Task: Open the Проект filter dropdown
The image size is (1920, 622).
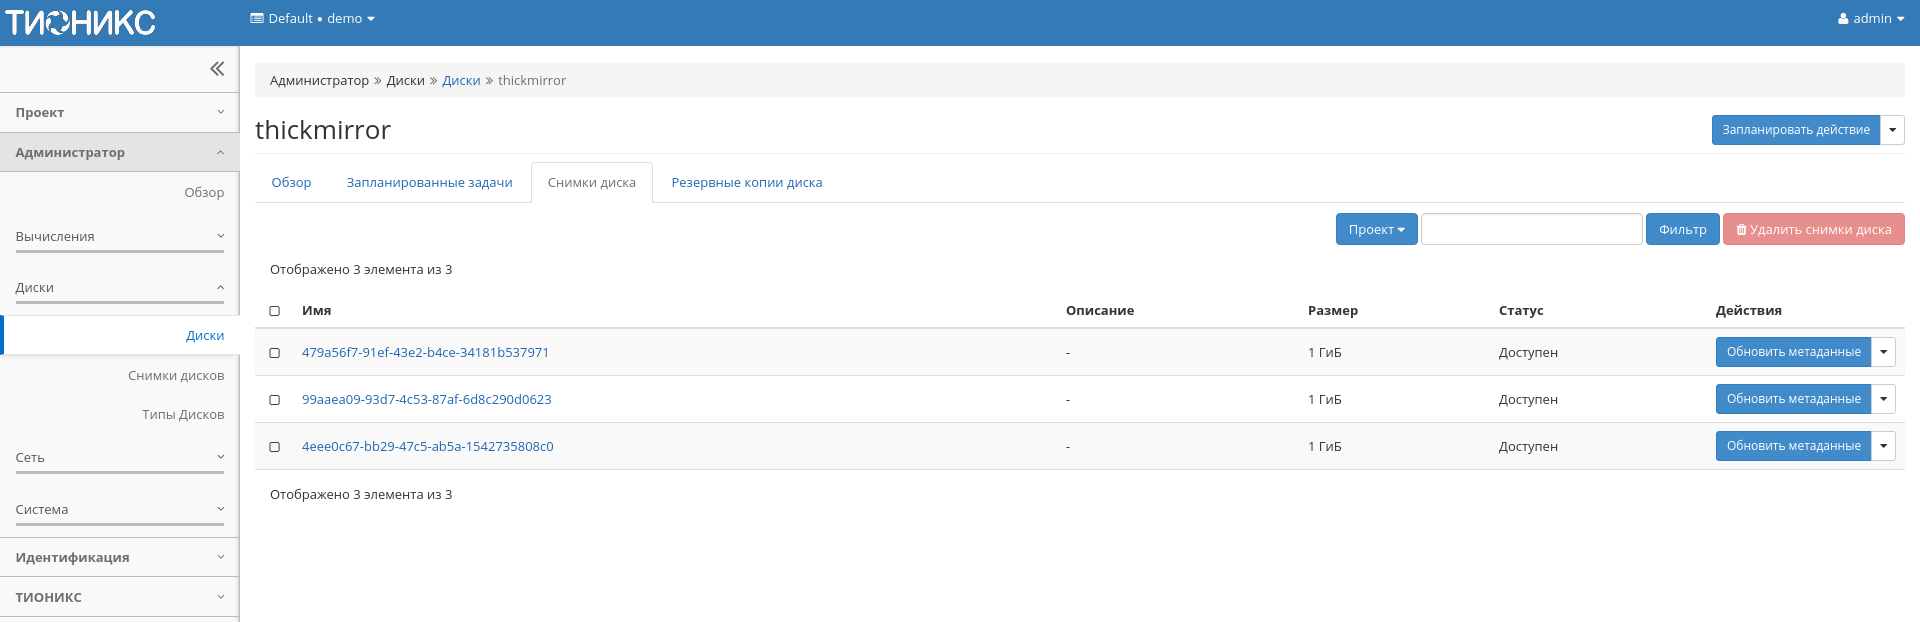Action: (x=1376, y=229)
